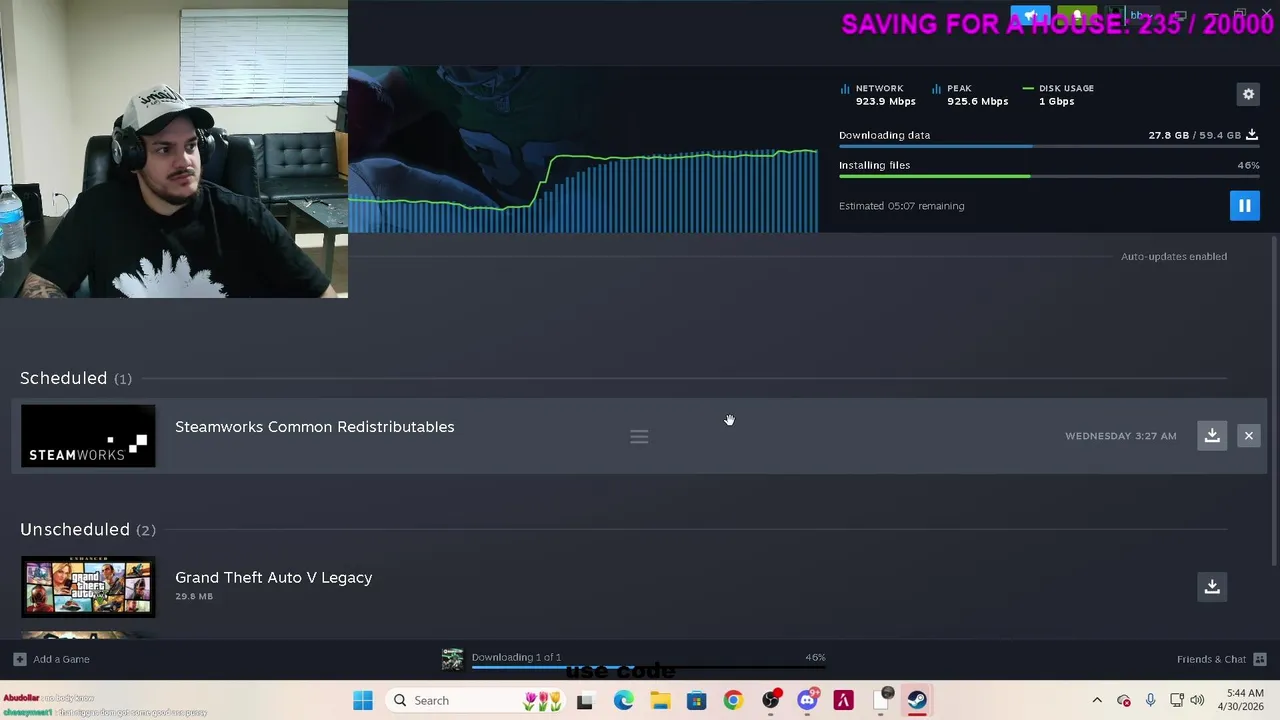Open Friends & Chat
Screen dimensions: 1280x720
point(1222,659)
